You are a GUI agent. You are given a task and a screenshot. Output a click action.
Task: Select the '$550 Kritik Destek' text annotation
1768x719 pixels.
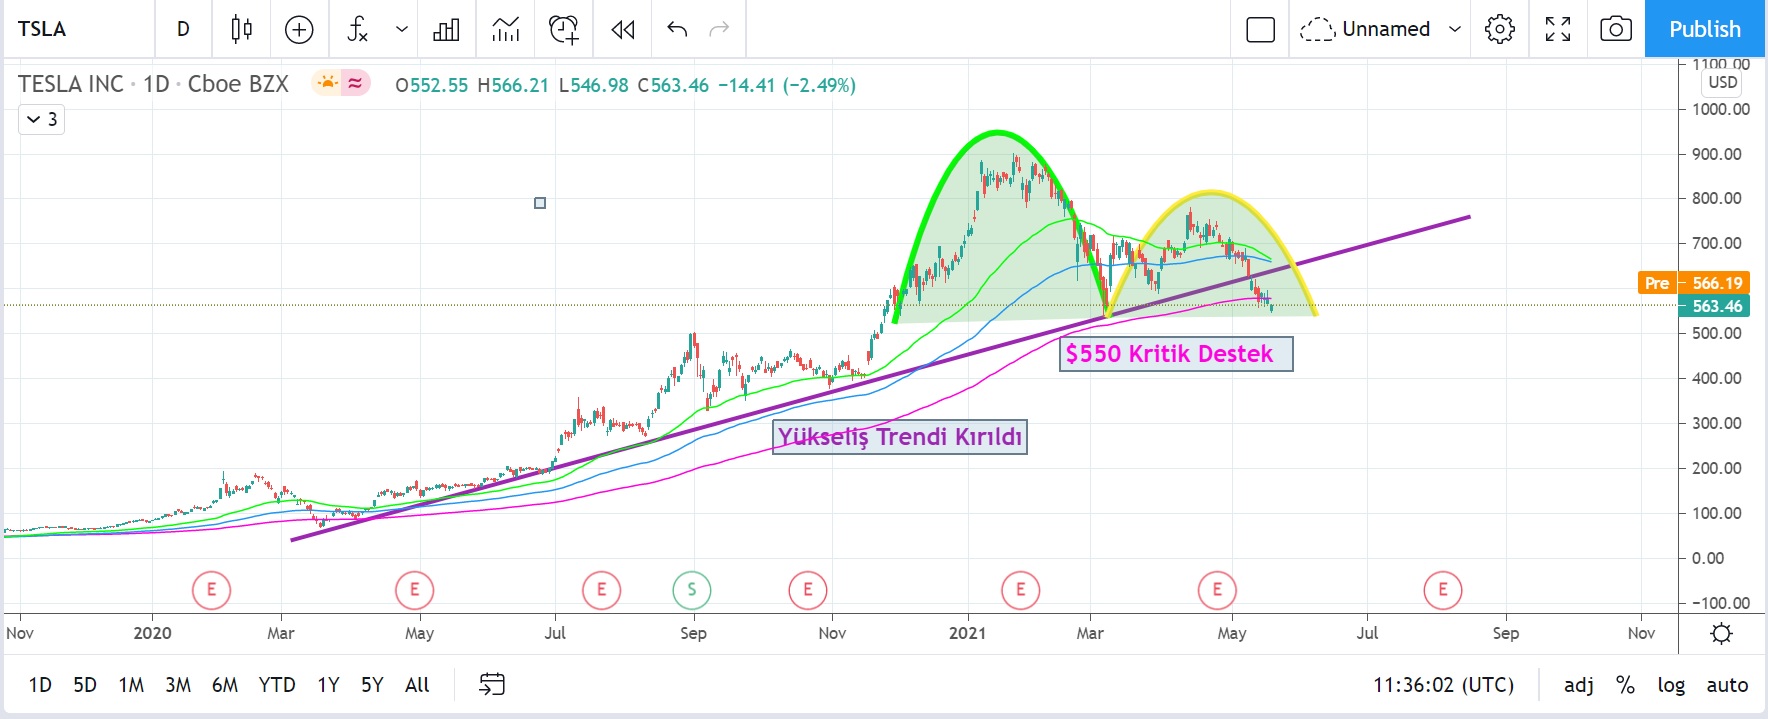[x=1176, y=354]
